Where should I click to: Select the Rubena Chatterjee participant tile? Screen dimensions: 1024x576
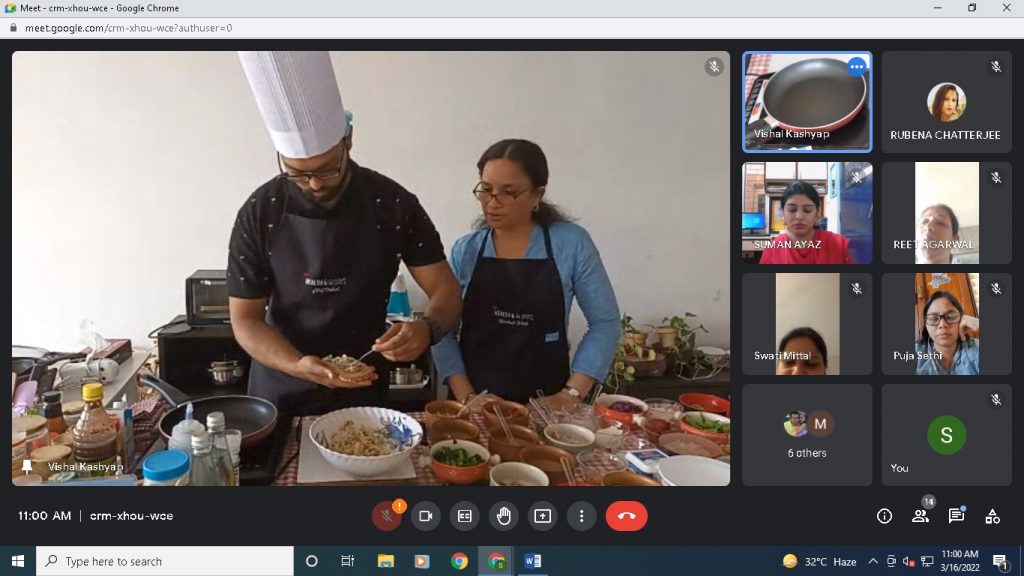click(x=945, y=102)
